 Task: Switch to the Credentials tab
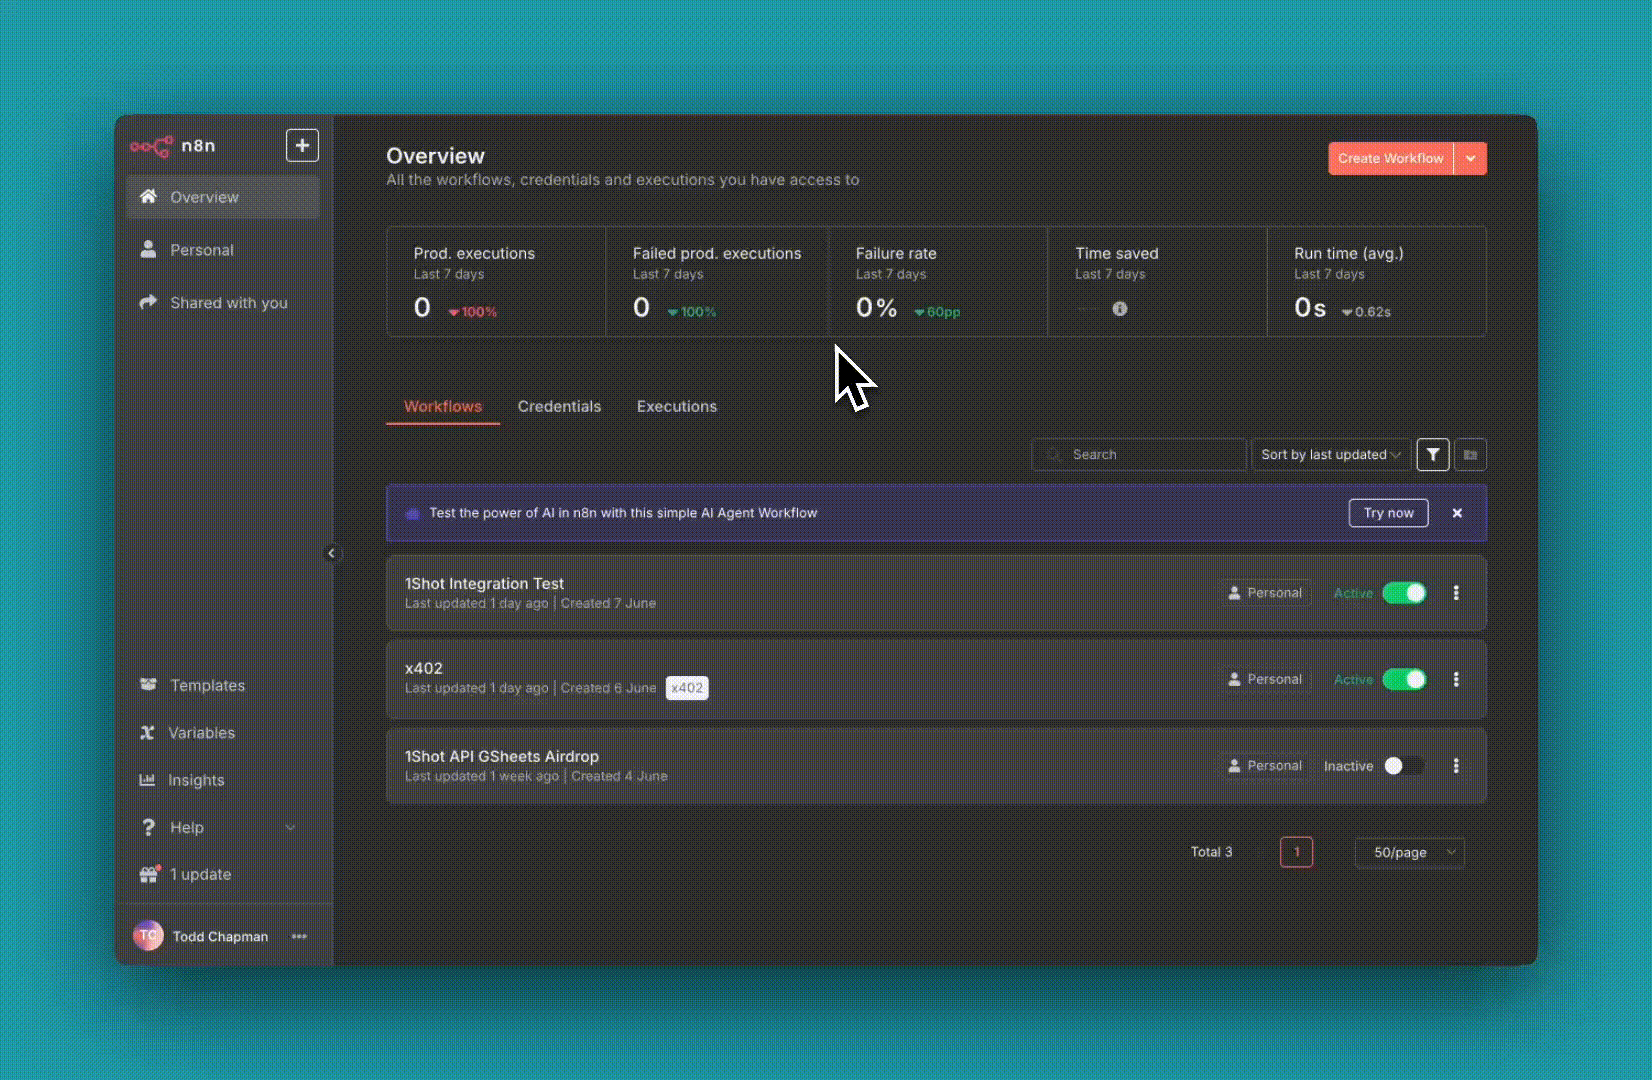click(x=559, y=406)
